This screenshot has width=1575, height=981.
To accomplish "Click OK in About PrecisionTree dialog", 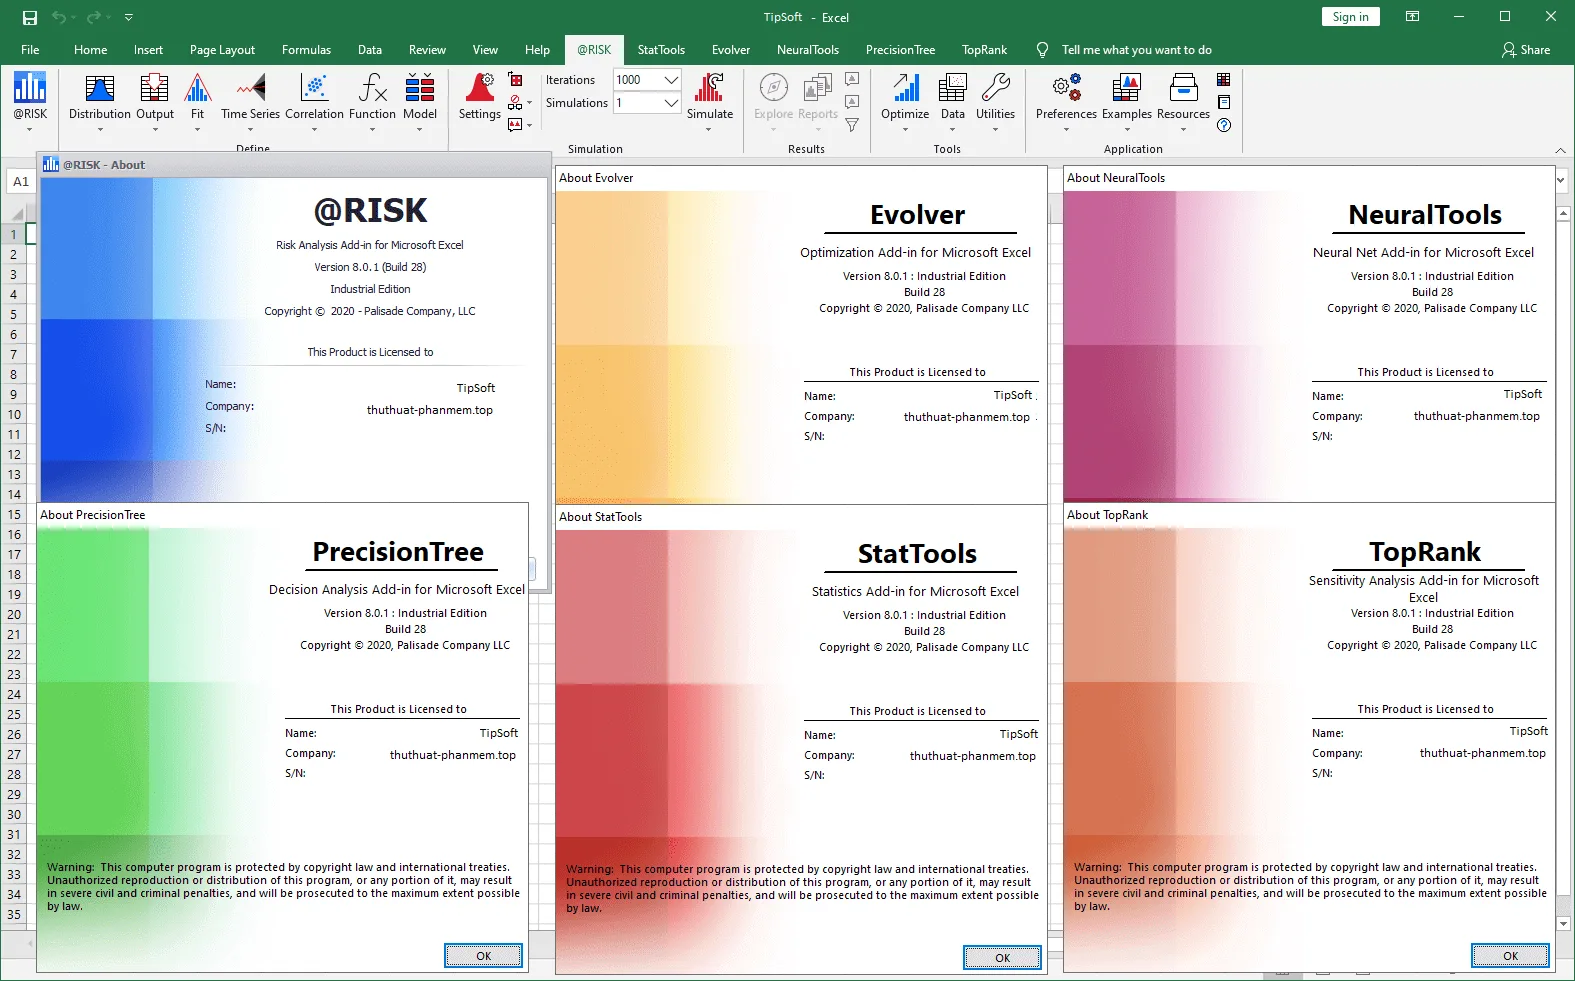I will click(x=483, y=956).
